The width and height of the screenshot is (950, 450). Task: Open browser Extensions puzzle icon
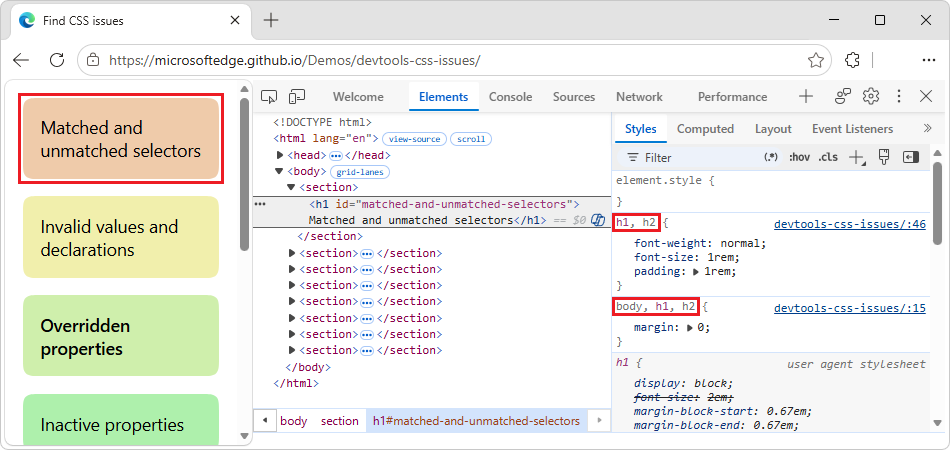tap(852, 60)
